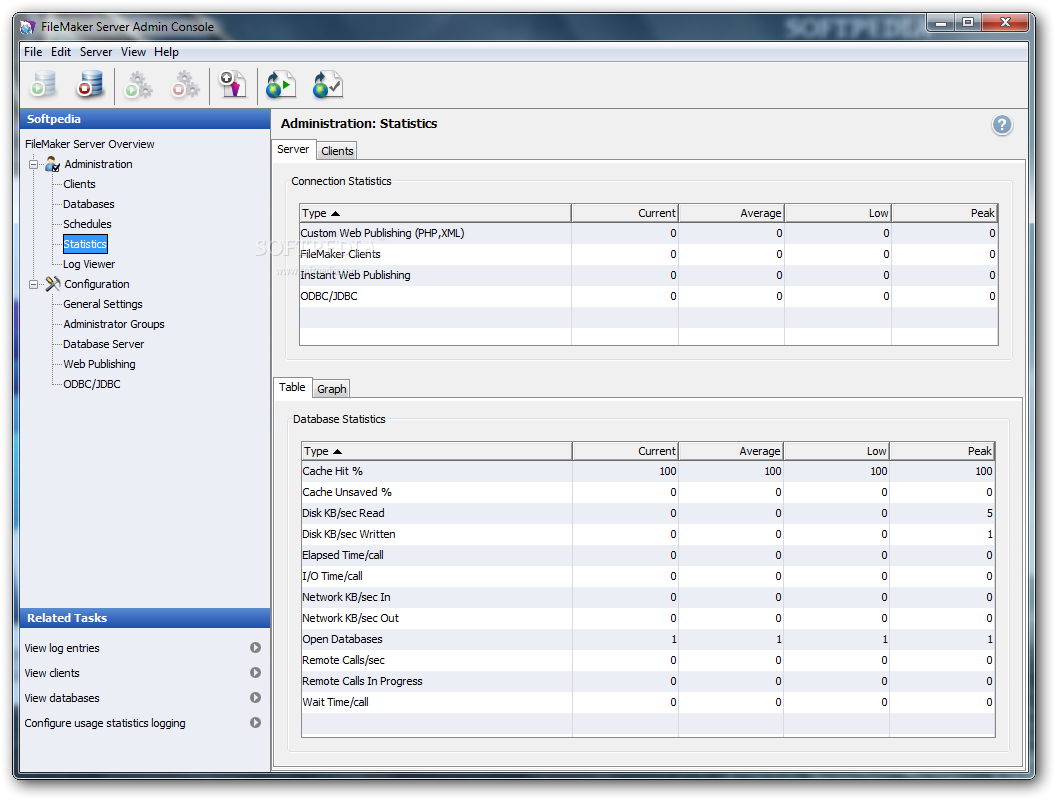Select the Instant Web Publishing row
This screenshot has height=800, width=1056.
pos(649,275)
